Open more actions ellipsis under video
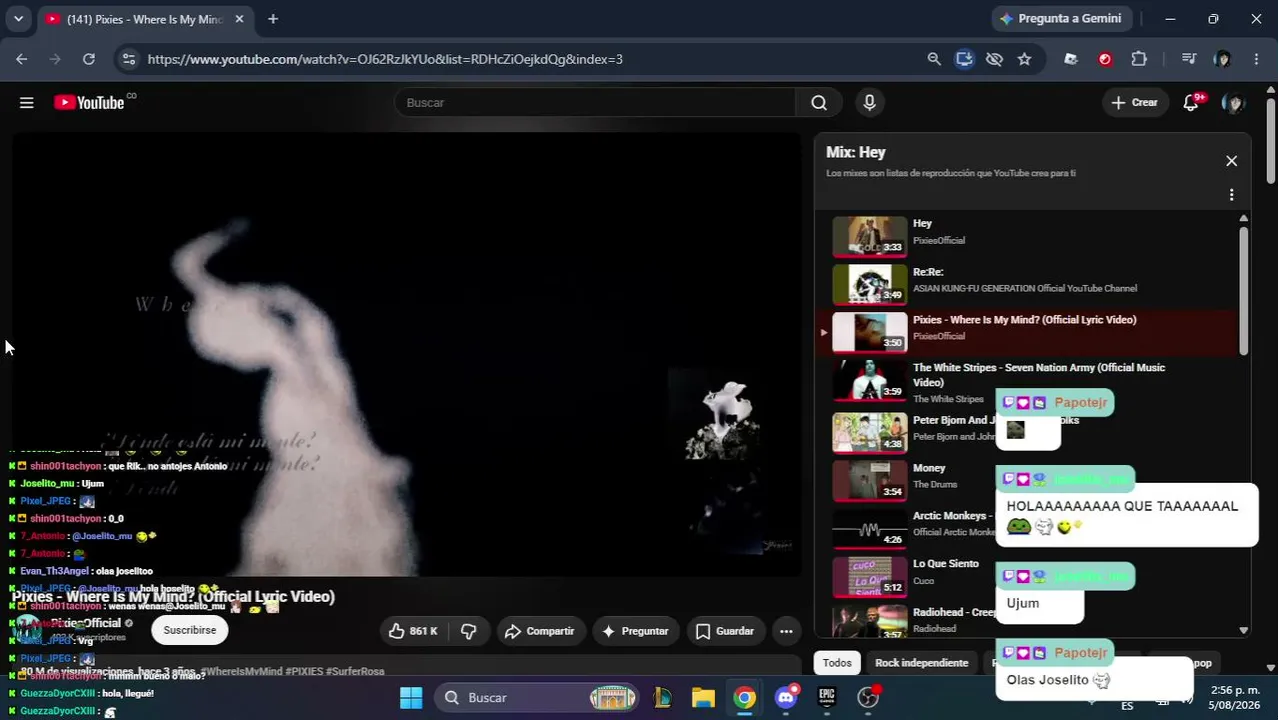The height and width of the screenshot is (720, 1278). 786,631
